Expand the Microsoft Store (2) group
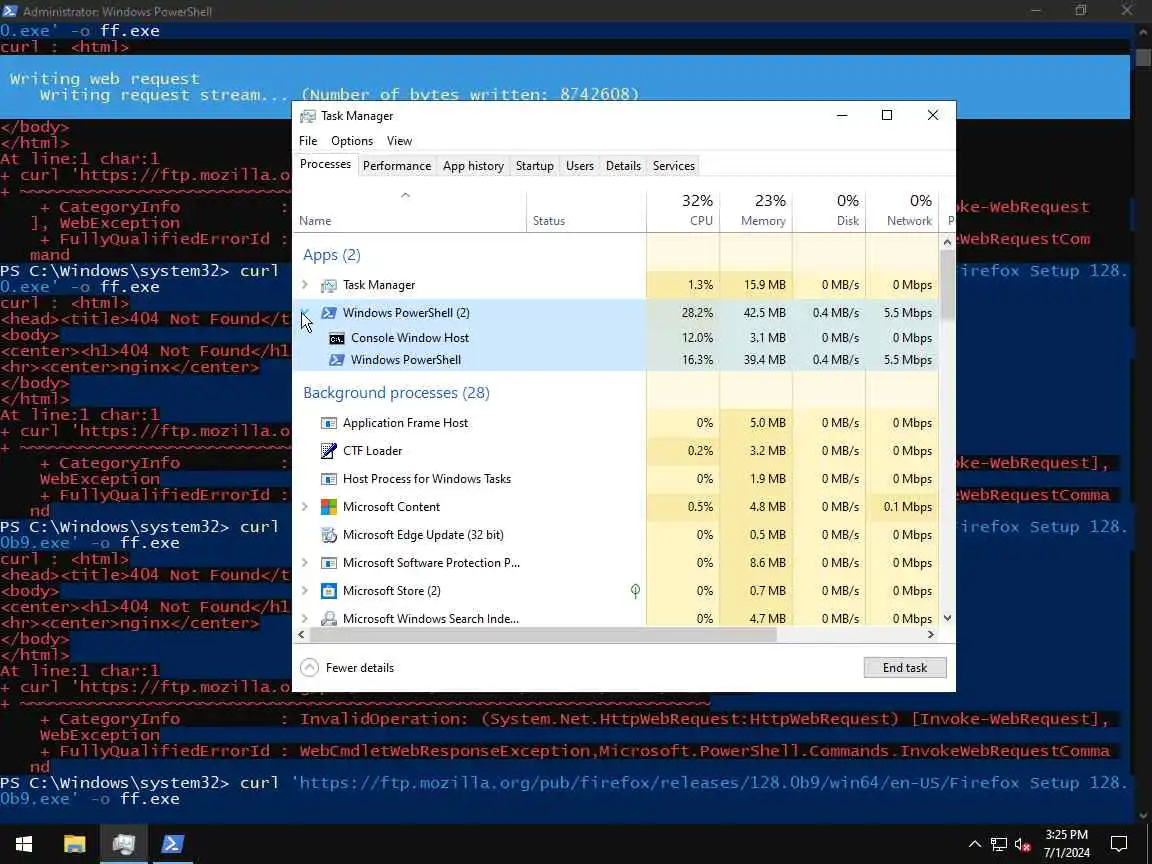 [x=305, y=591]
